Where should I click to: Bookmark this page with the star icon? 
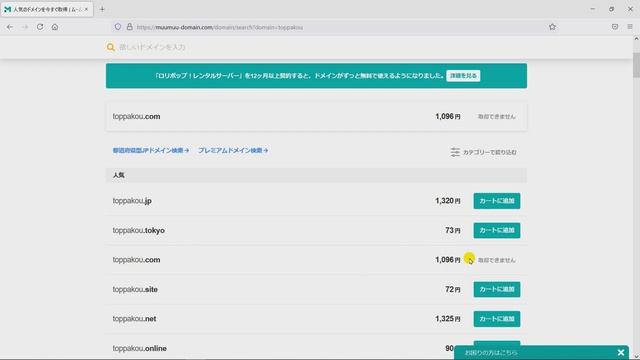(x=552, y=27)
